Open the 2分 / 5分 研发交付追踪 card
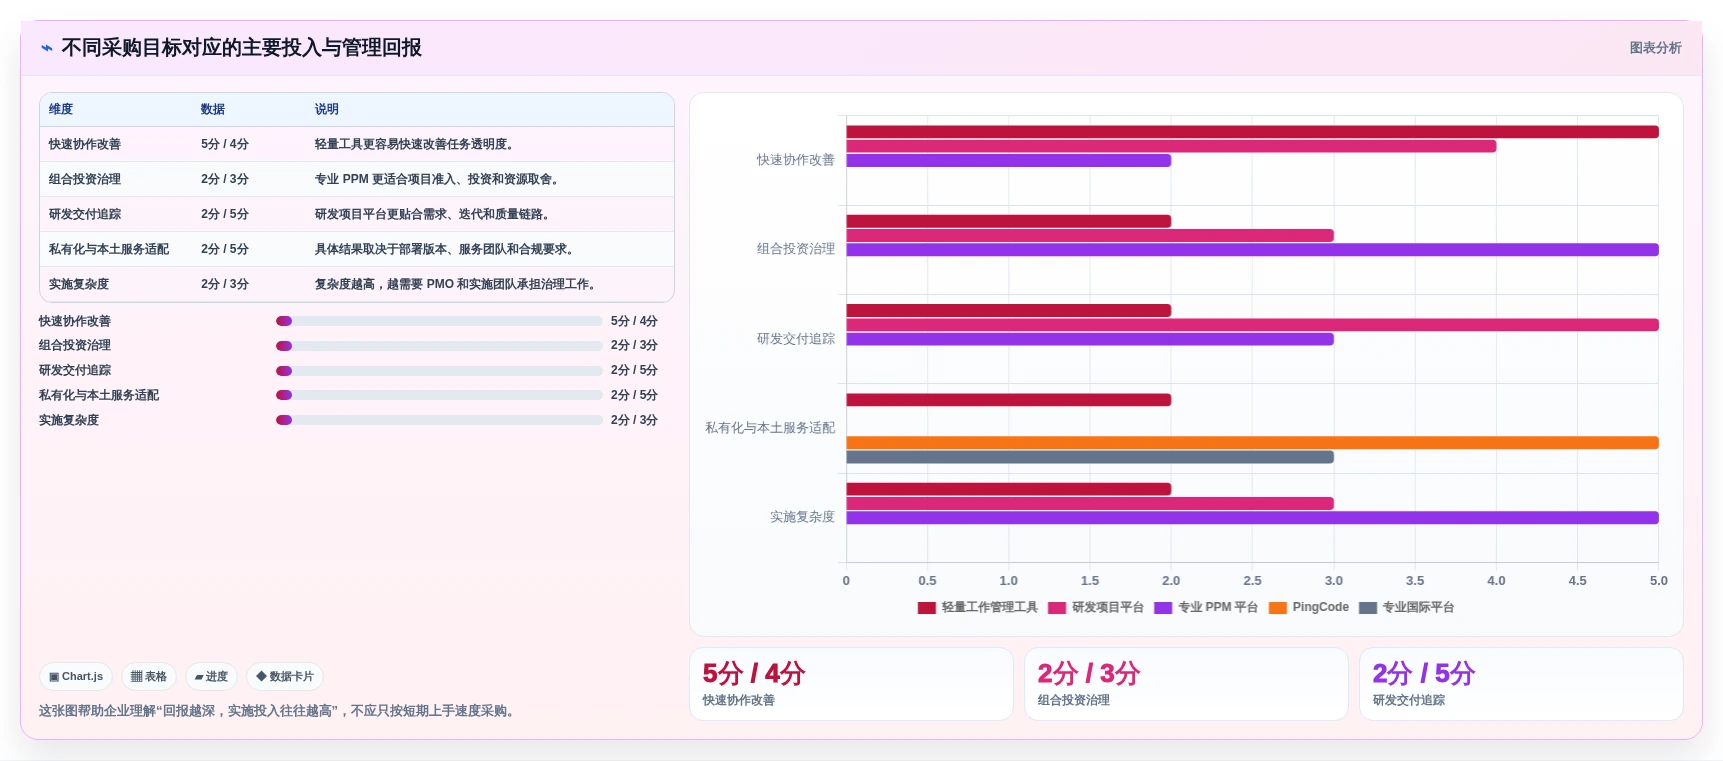This screenshot has width=1723, height=761. tap(1521, 684)
